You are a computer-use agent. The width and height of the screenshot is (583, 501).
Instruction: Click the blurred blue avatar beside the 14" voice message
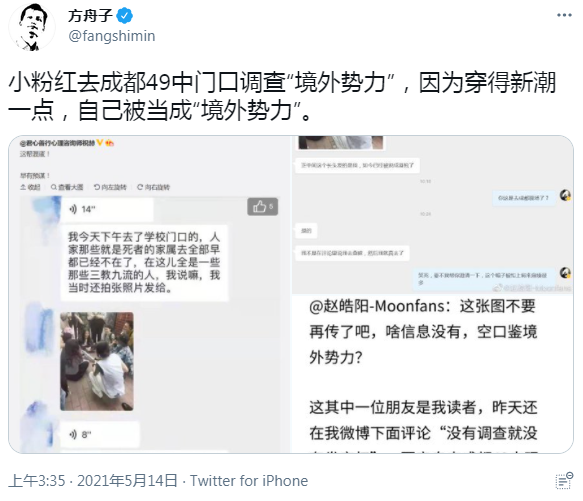click(46, 209)
